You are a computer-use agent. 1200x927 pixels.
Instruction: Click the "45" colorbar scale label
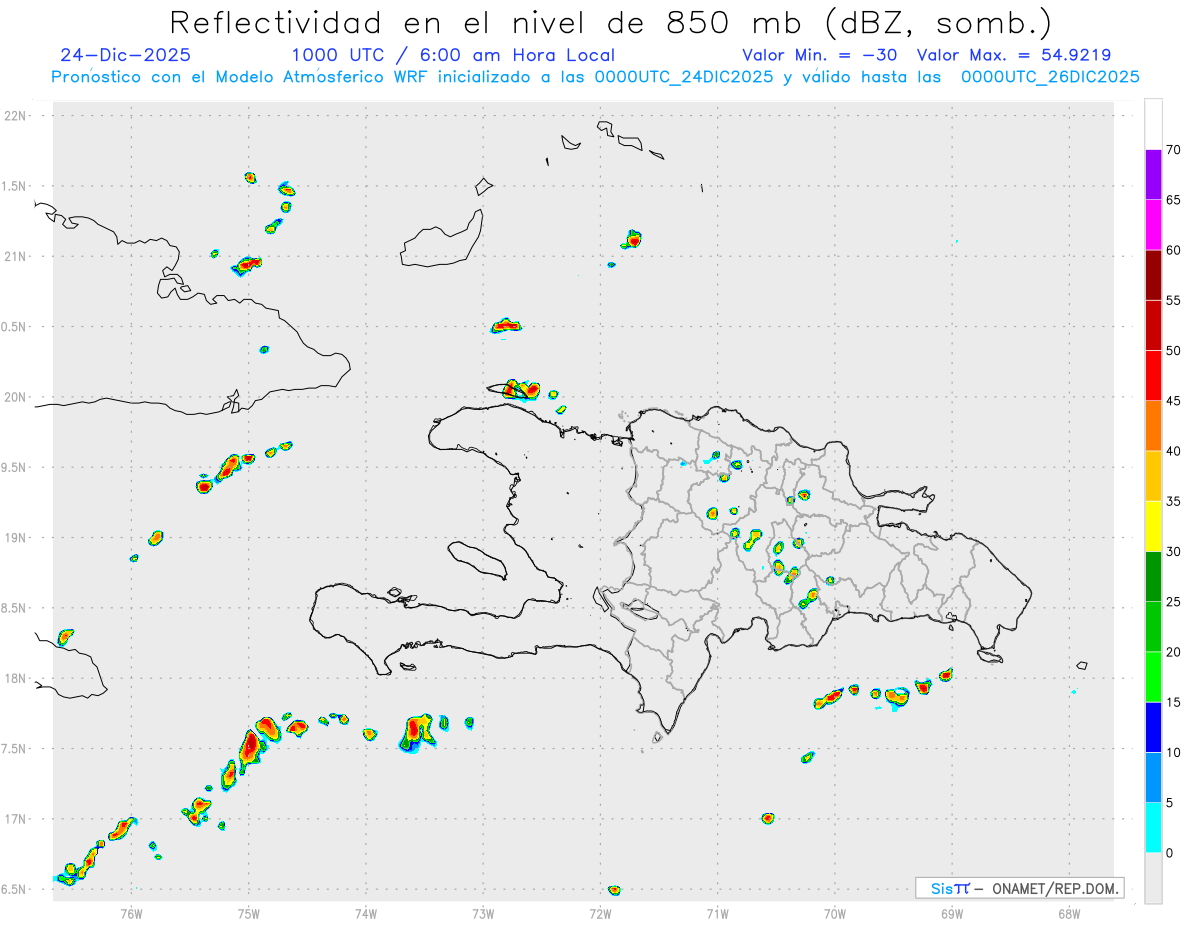click(1173, 401)
